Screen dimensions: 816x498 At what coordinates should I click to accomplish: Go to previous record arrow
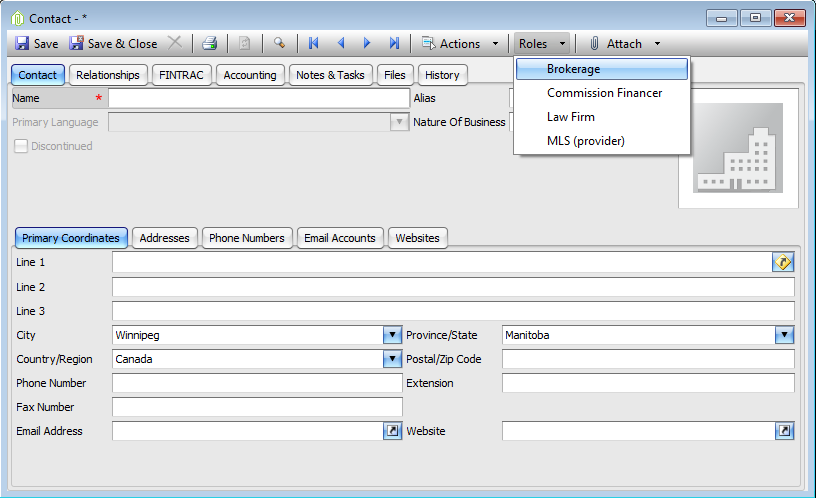pos(341,43)
